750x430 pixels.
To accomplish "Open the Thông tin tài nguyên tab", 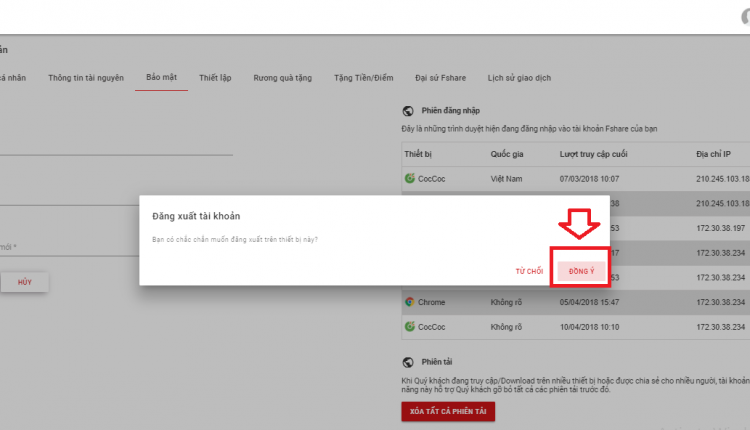I will [86, 78].
